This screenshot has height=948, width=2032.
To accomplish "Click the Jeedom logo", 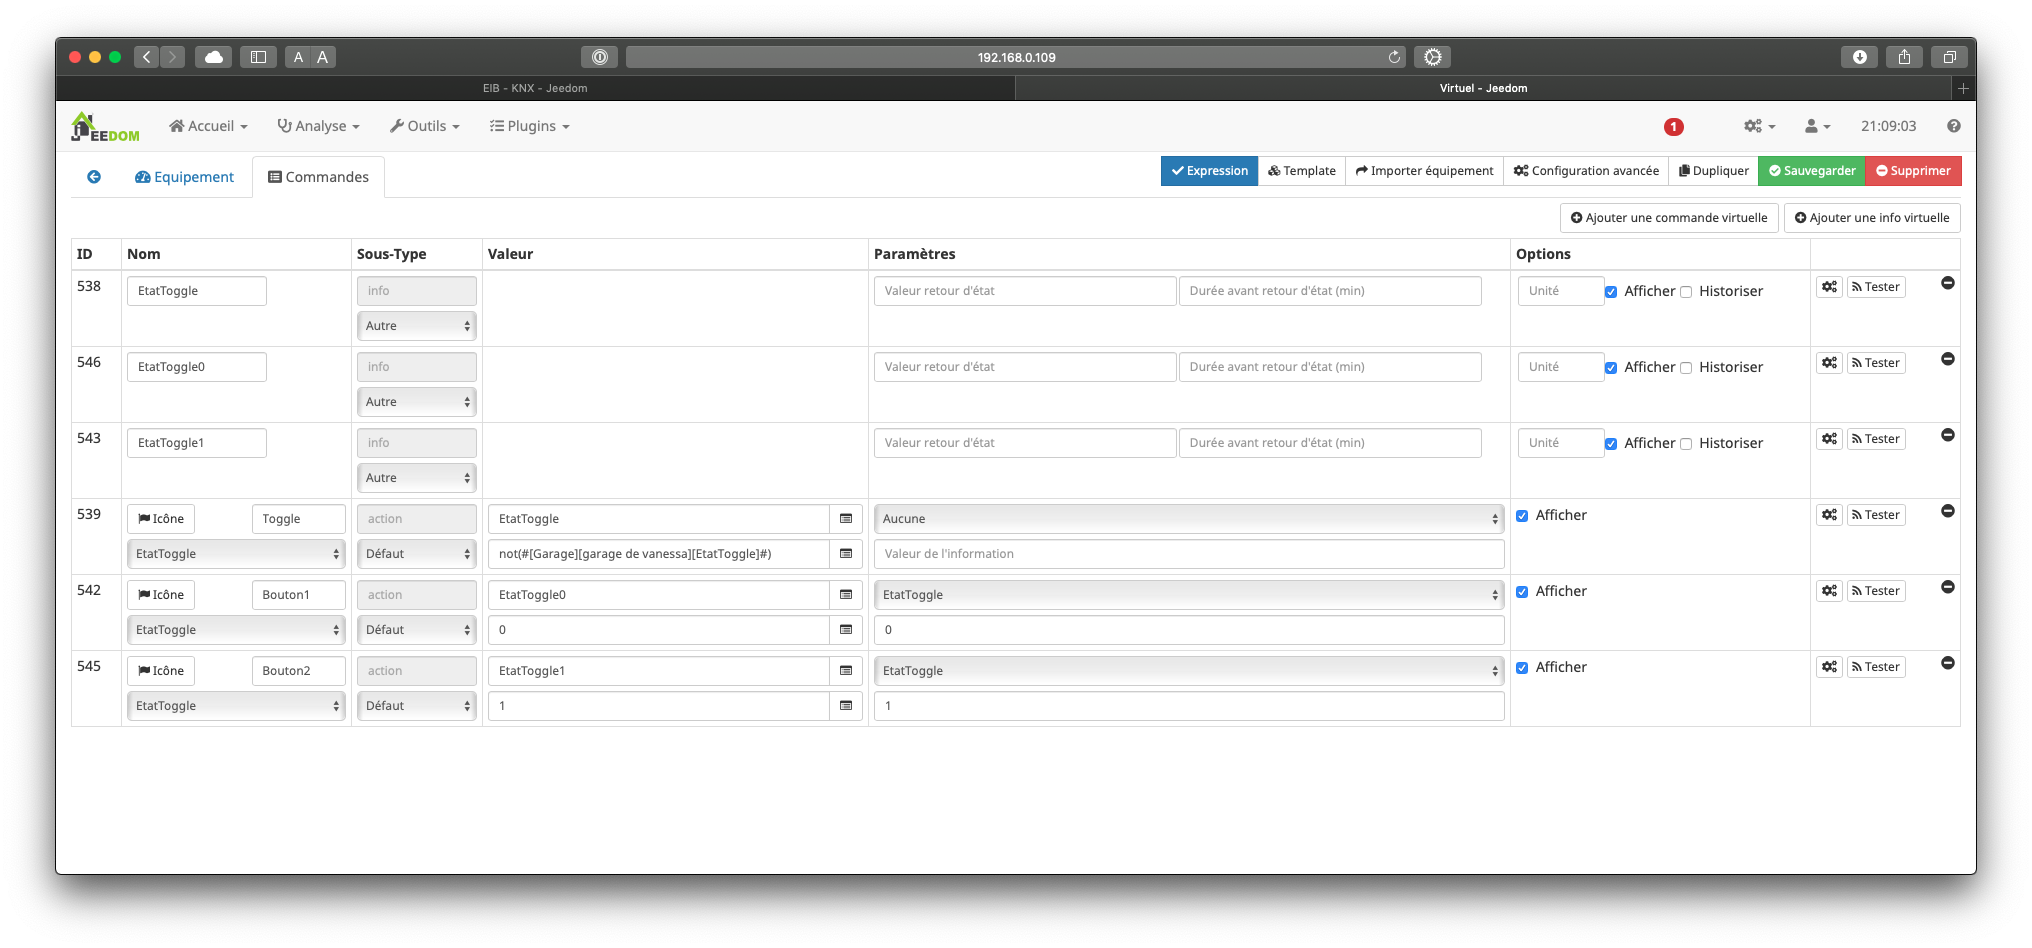I will click(105, 127).
